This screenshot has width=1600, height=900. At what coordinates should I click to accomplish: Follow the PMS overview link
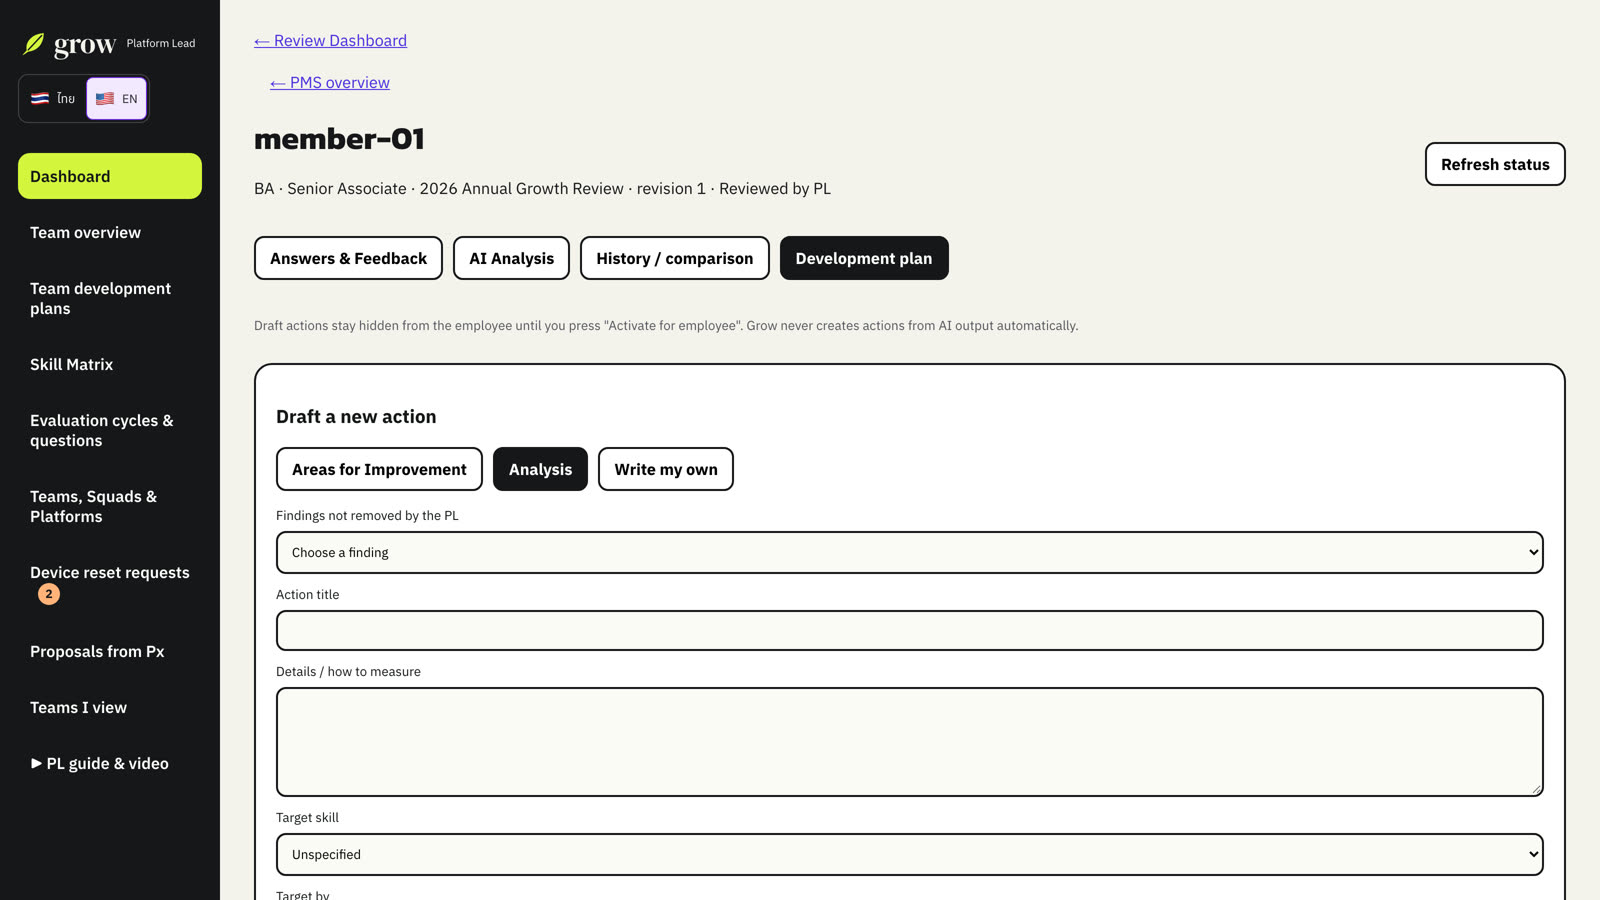(x=330, y=83)
